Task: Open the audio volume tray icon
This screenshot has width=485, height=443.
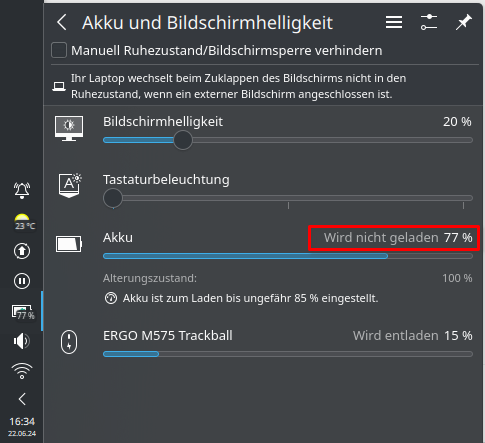Action: pyautogui.click(x=22, y=341)
